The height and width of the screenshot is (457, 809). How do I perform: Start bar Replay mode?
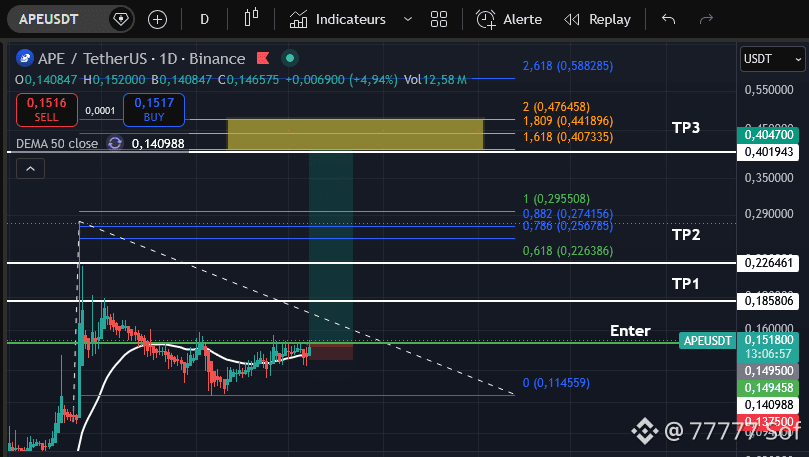point(597,20)
